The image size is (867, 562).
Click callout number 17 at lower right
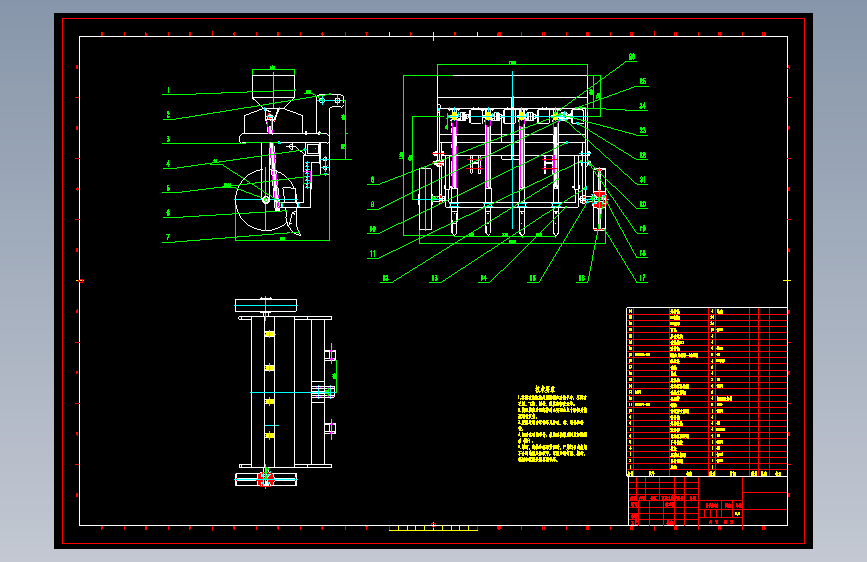(x=643, y=278)
